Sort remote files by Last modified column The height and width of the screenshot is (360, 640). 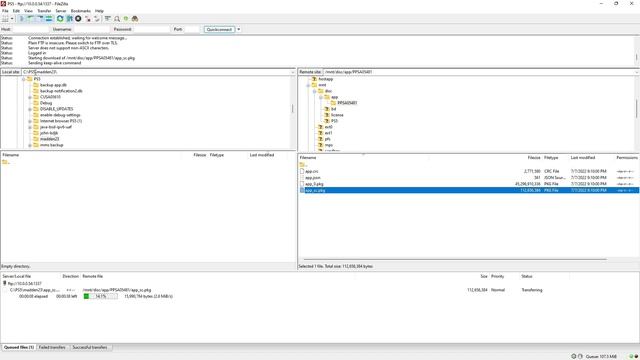click(x=582, y=158)
